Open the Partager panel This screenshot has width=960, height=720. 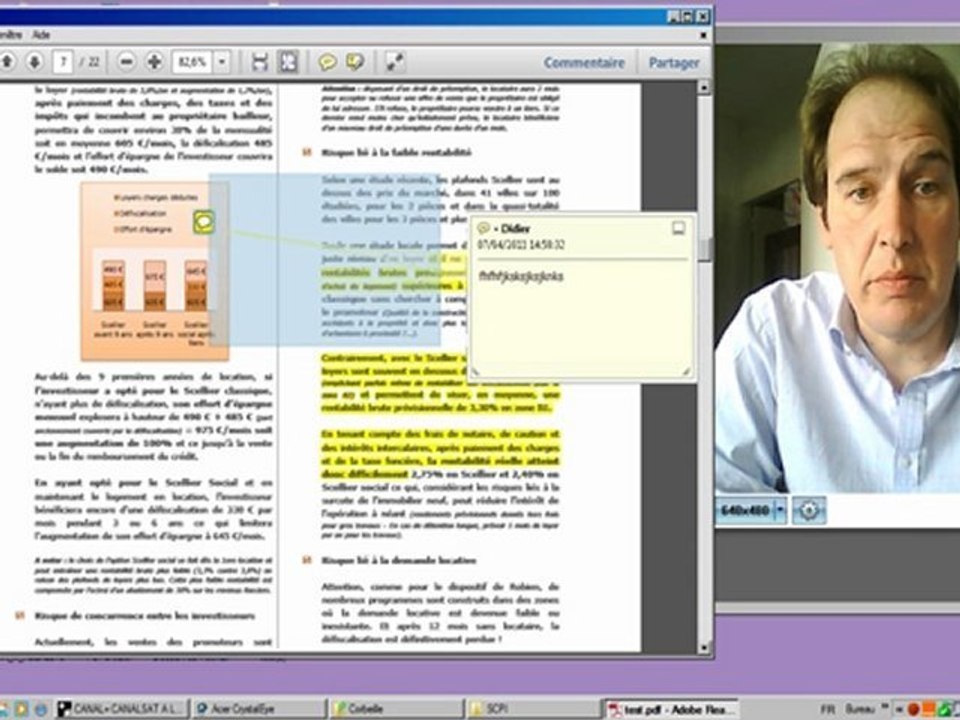[x=673, y=62]
